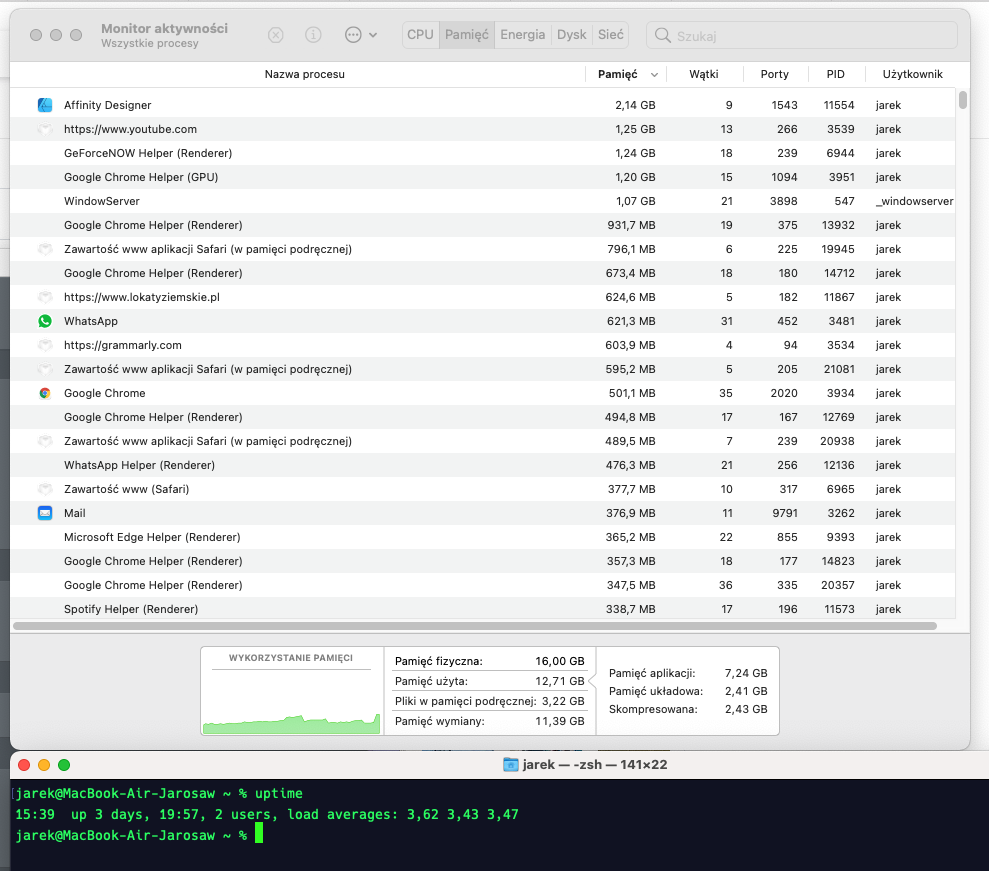The image size is (989, 871).
Task: Select the WhatsApp Helper (Renderer) row
Action: 483,465
